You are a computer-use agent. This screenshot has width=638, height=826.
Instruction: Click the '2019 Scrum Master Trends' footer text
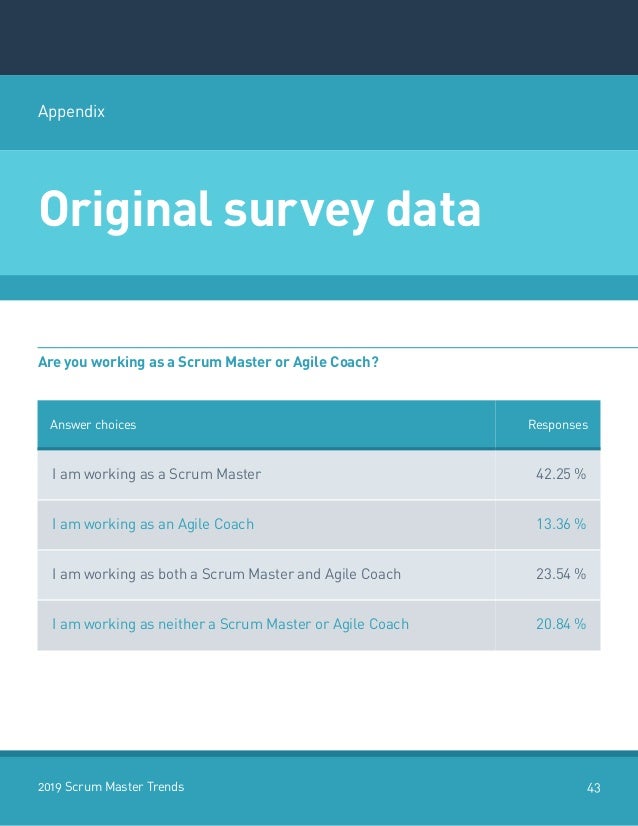pyautogui.click(x=111, y=787)
